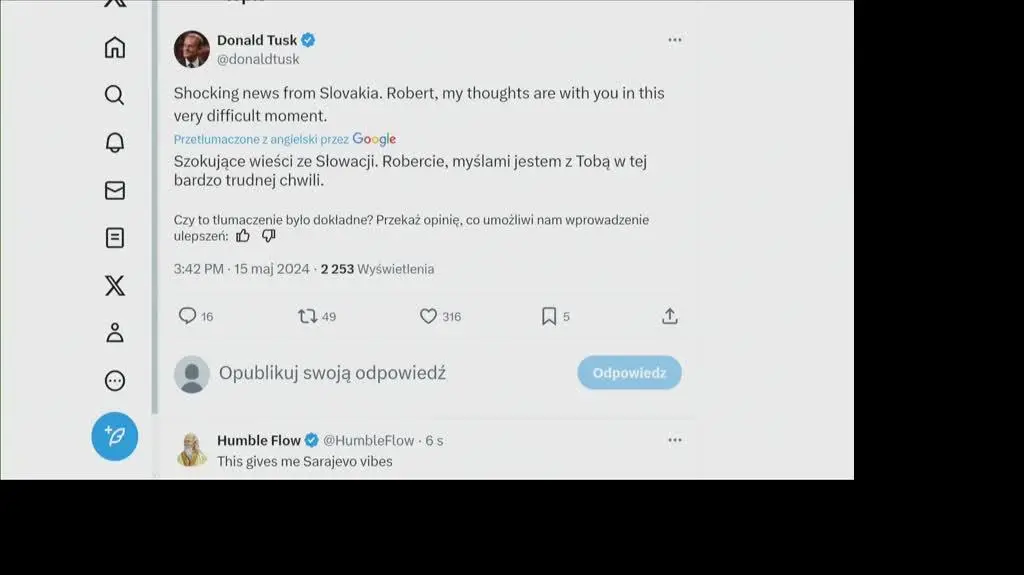Open the Lists icon in sidebar

115,238
